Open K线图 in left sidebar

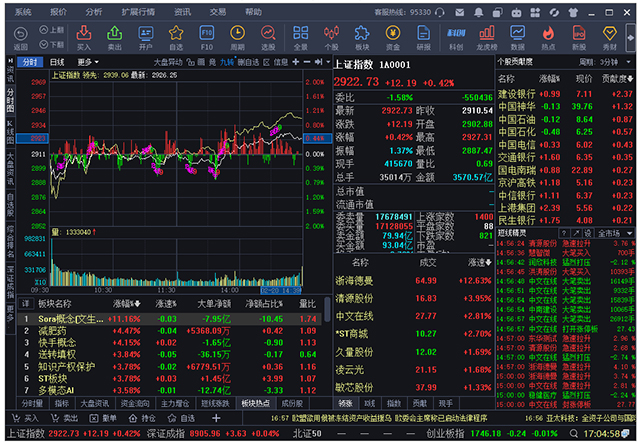10,133
